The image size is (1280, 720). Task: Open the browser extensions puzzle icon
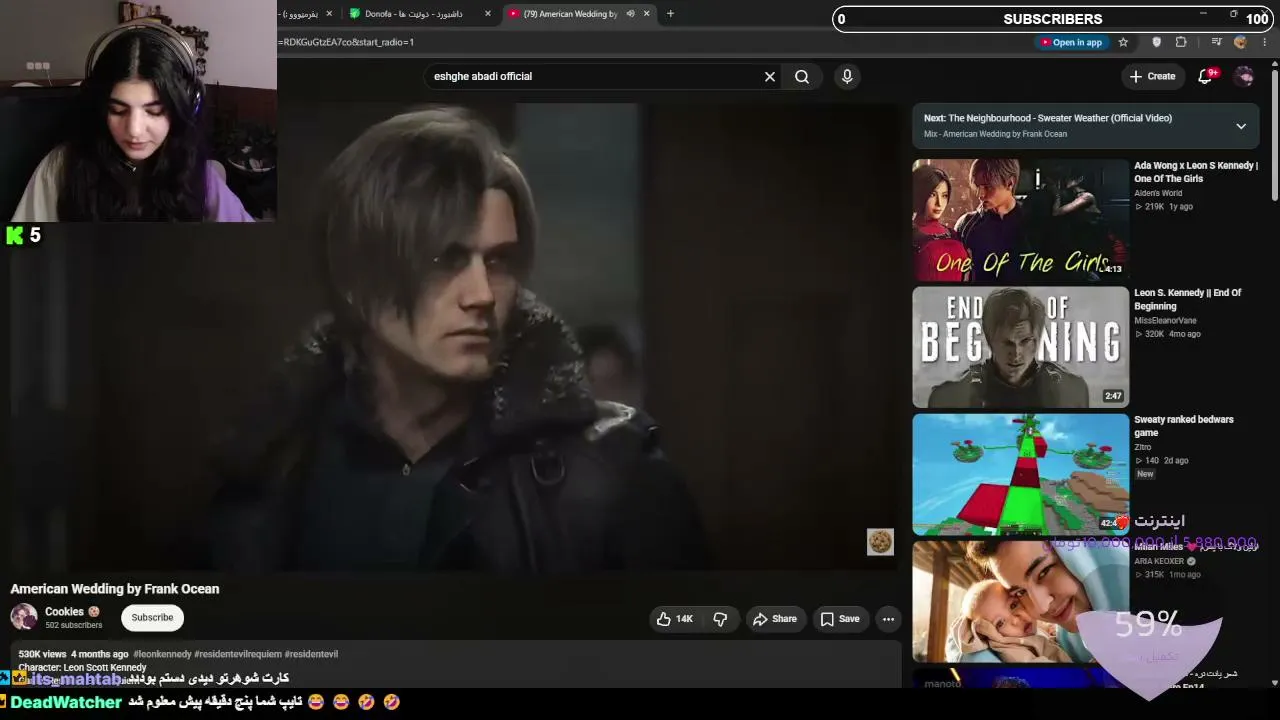click(x=1181, y=42)
